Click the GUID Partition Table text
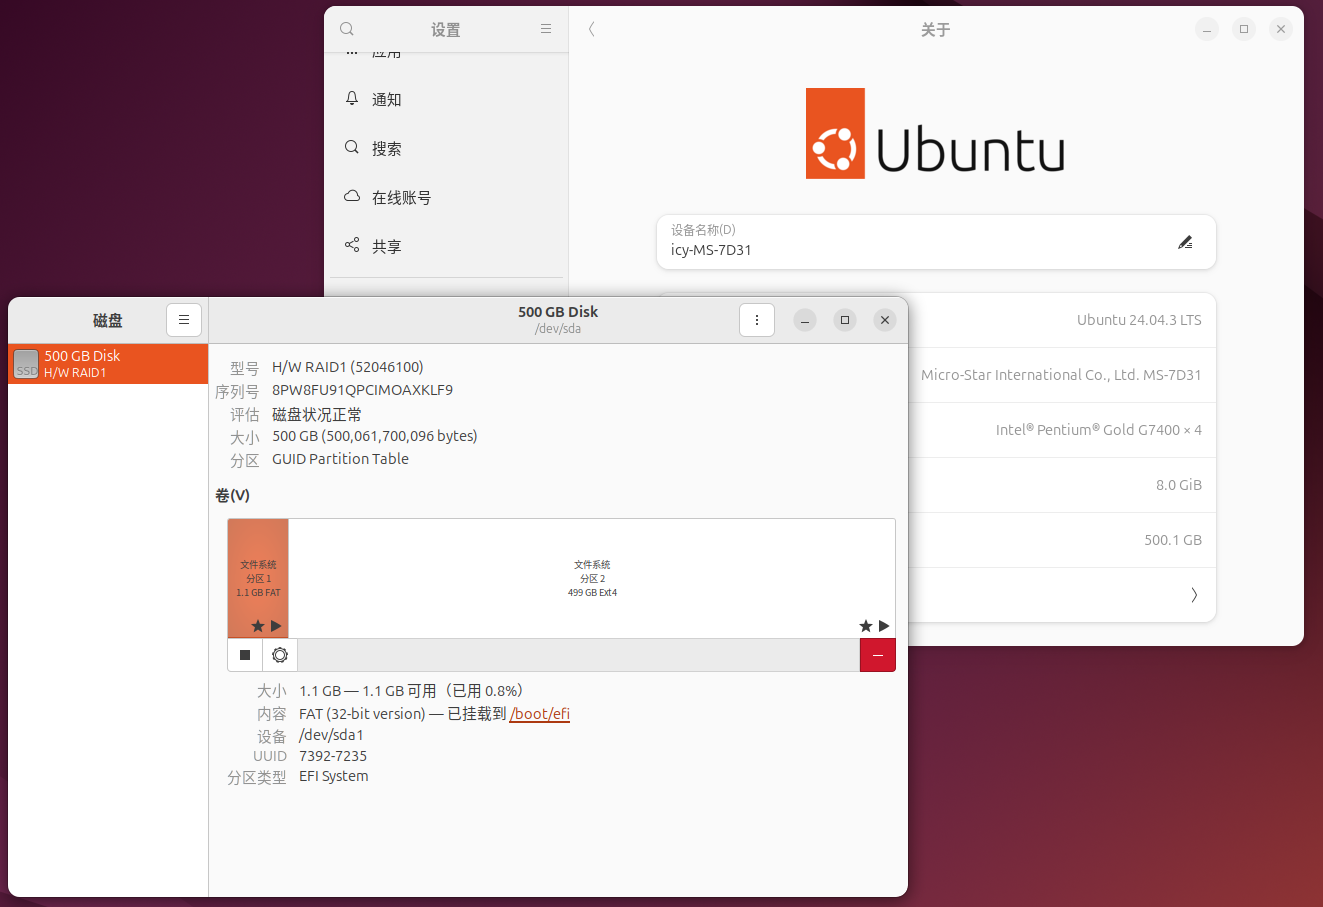1323x907 pixels. tap(340, 459)
